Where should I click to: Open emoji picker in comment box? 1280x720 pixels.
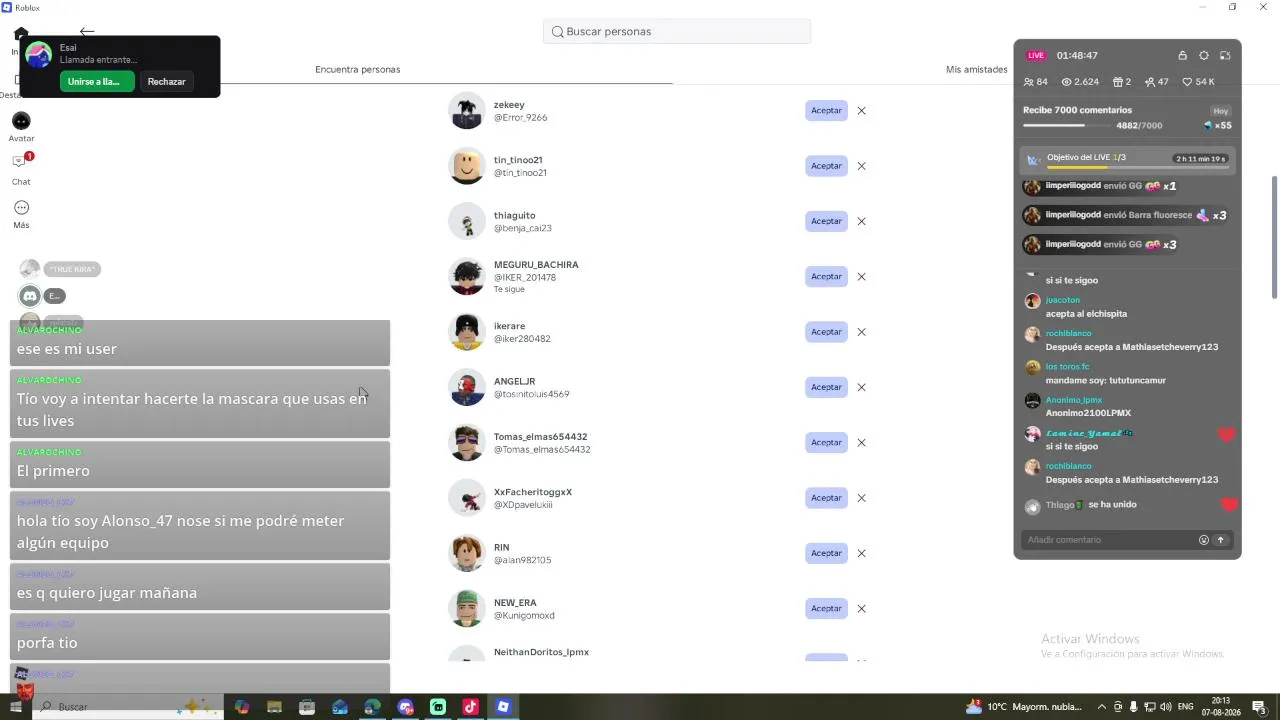pyautogui.click(x=1204, y=540)
